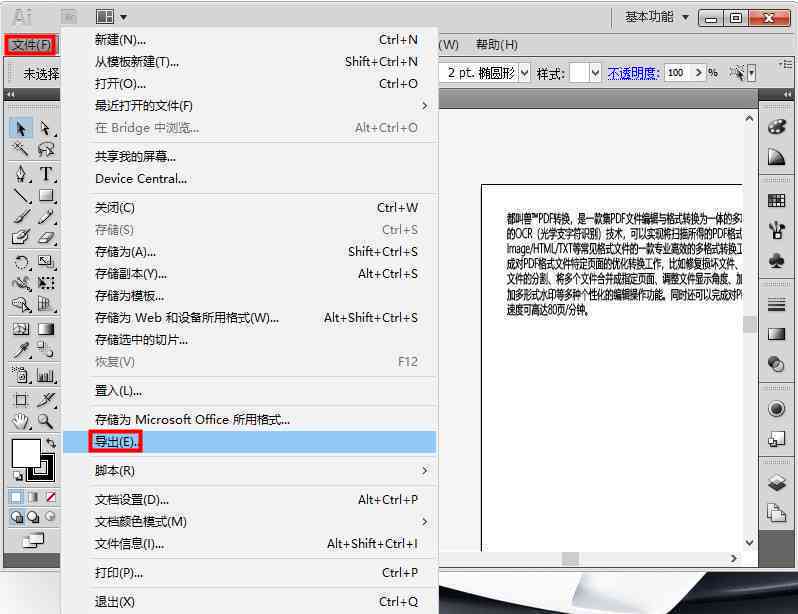This screenshot has width=798, height=614.
Task: Reset to default fill and stroke
Action: (x=18, y=476)
